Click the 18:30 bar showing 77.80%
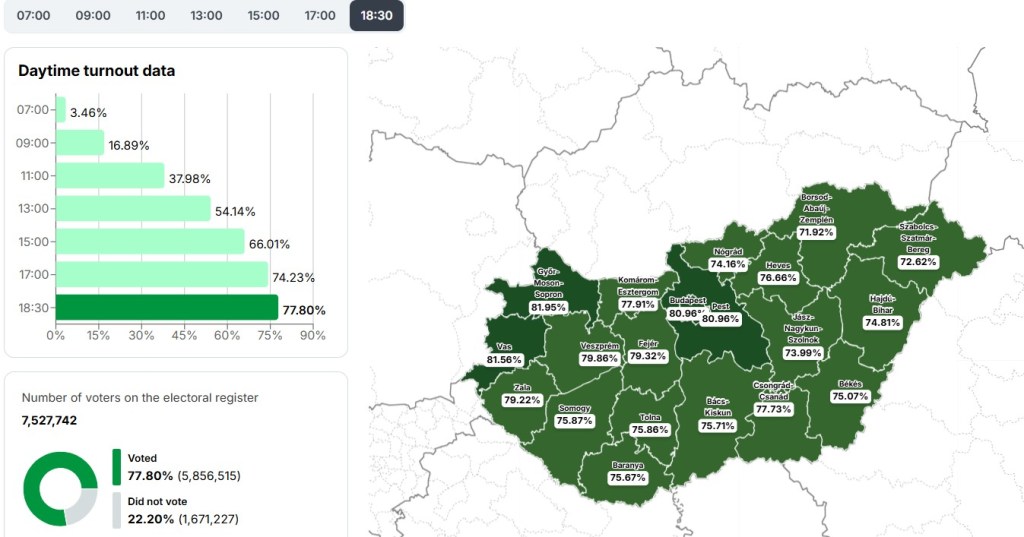 point(166,307)
